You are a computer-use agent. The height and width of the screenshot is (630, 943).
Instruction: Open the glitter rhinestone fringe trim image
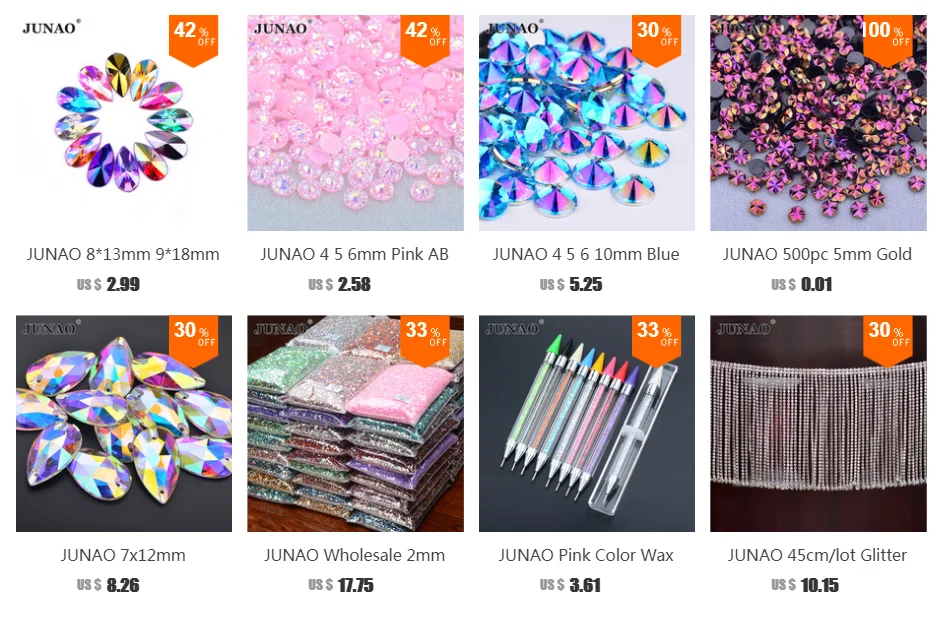(x=818, y=423)
